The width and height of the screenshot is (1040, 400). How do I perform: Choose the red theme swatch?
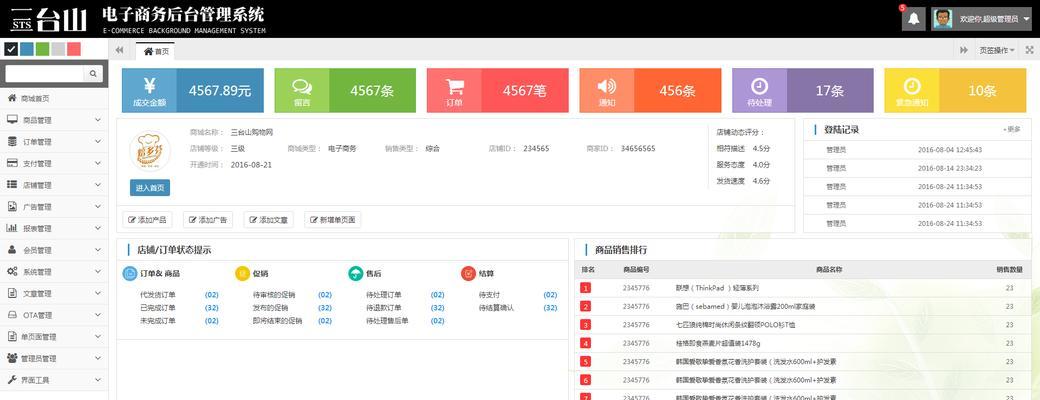pyautogui.click(x=74, y=49)
